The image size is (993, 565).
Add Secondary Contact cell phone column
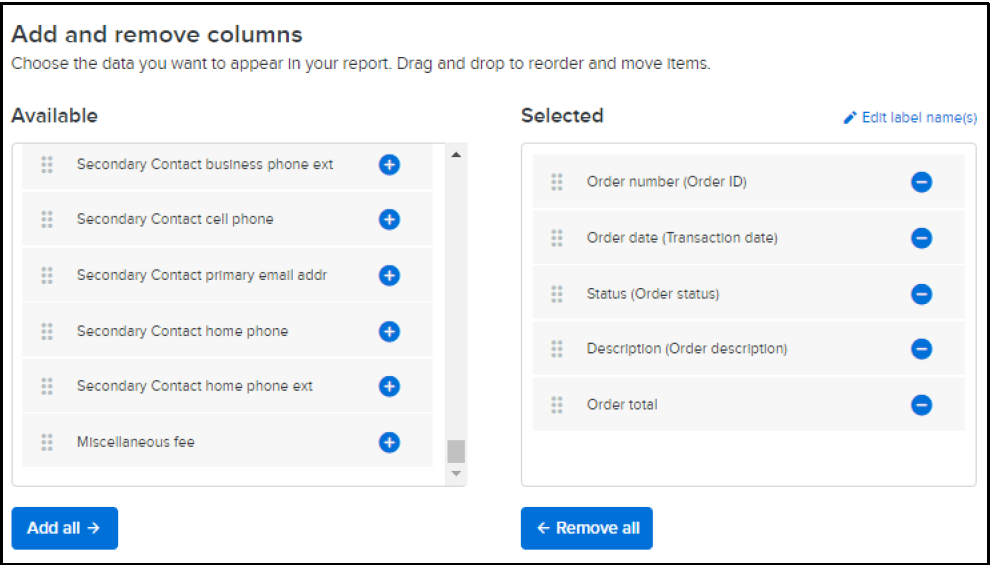[x=389, y=220]
